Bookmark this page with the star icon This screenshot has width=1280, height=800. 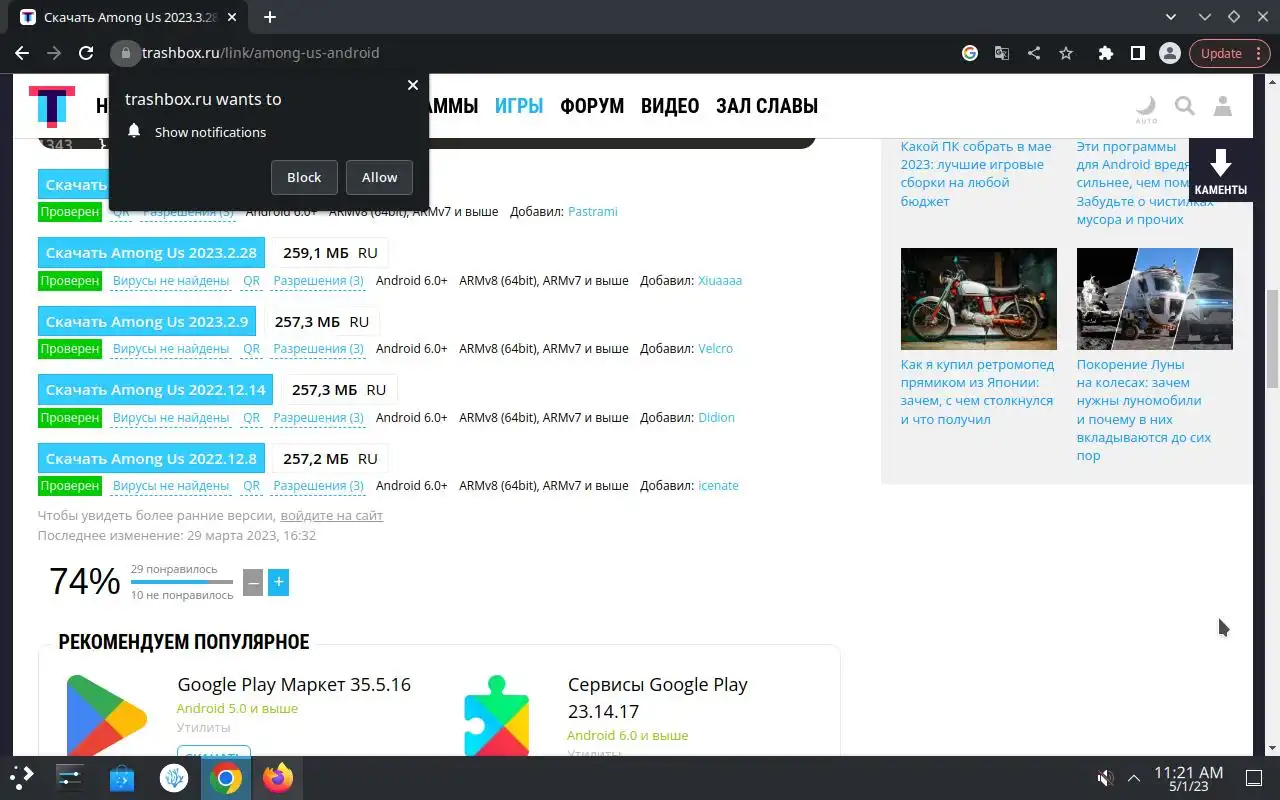pyautogui.click(x=1066, y=53)
